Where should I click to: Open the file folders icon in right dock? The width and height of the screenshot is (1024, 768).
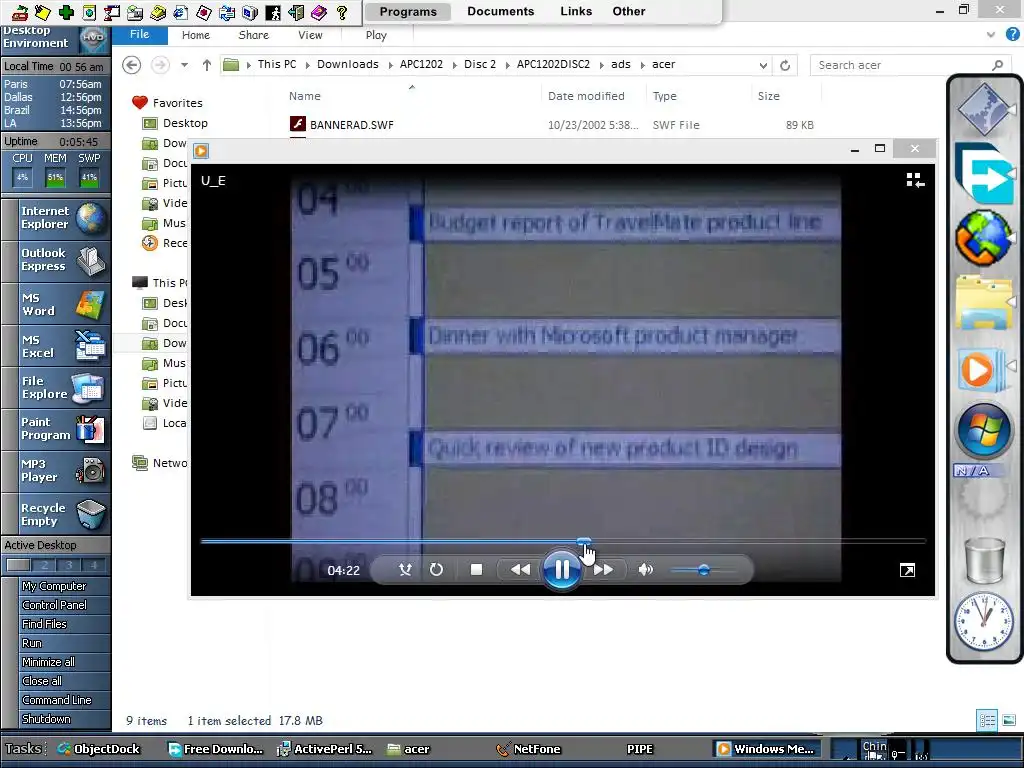click(984, 302)
